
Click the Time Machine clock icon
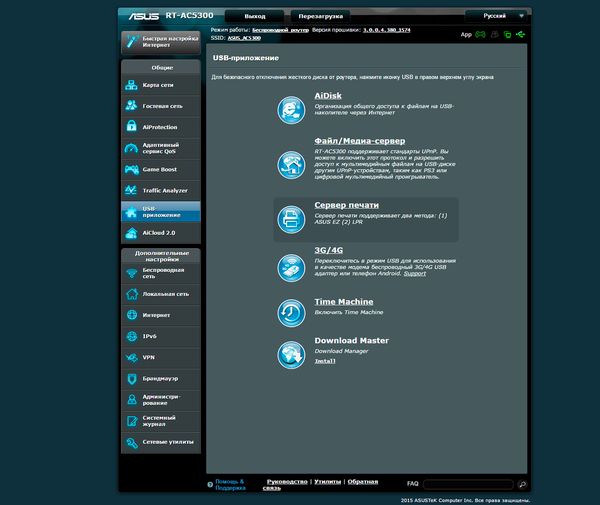[x=291, y=313]
